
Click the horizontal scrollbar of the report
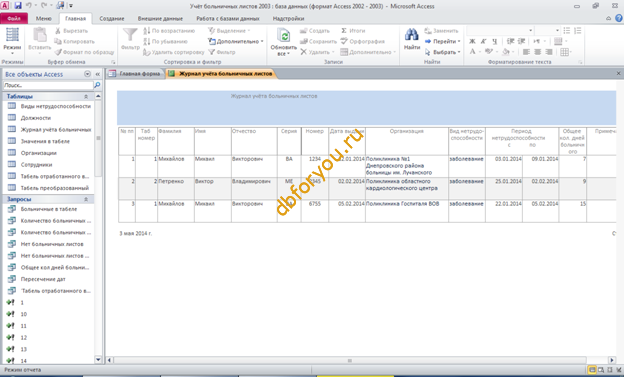[x=349, y=361]
